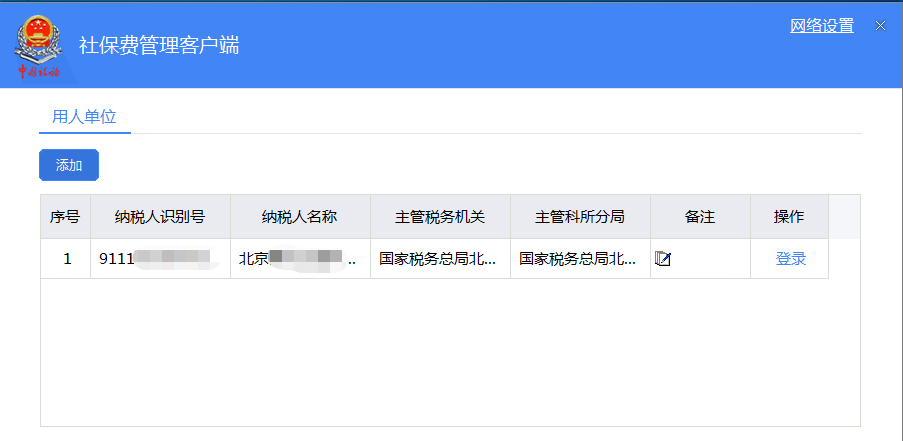Viewport: 903px width, 441px height.
Task: Select the 备注 column header
Action: point(700,216)
